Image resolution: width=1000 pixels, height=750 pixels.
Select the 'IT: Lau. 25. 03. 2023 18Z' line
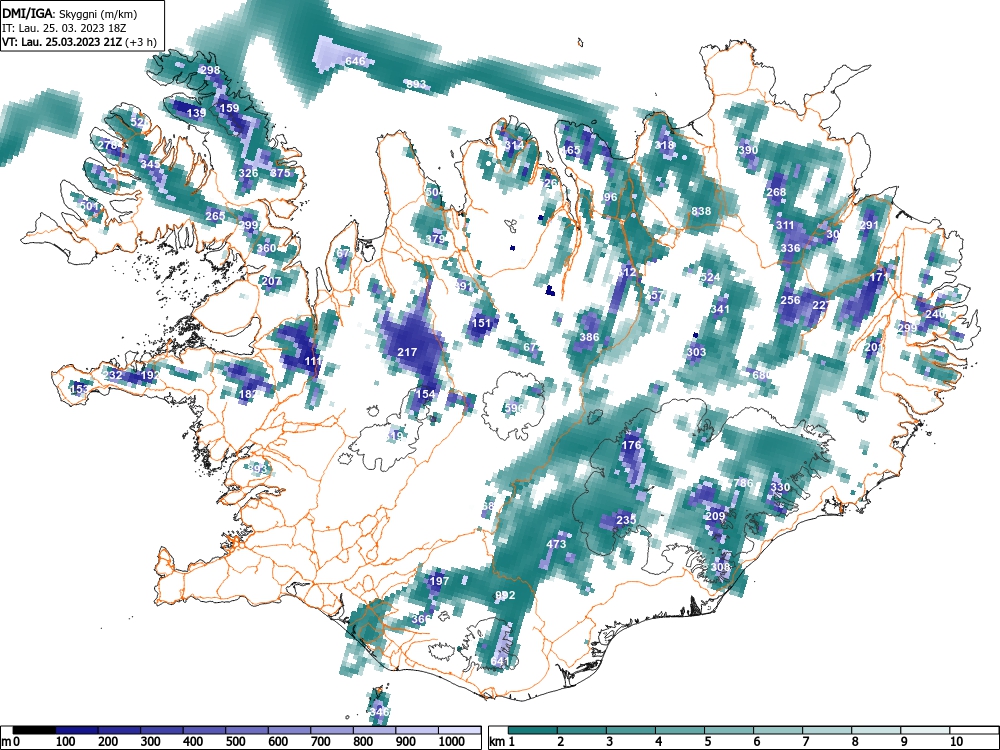(64, 28)
